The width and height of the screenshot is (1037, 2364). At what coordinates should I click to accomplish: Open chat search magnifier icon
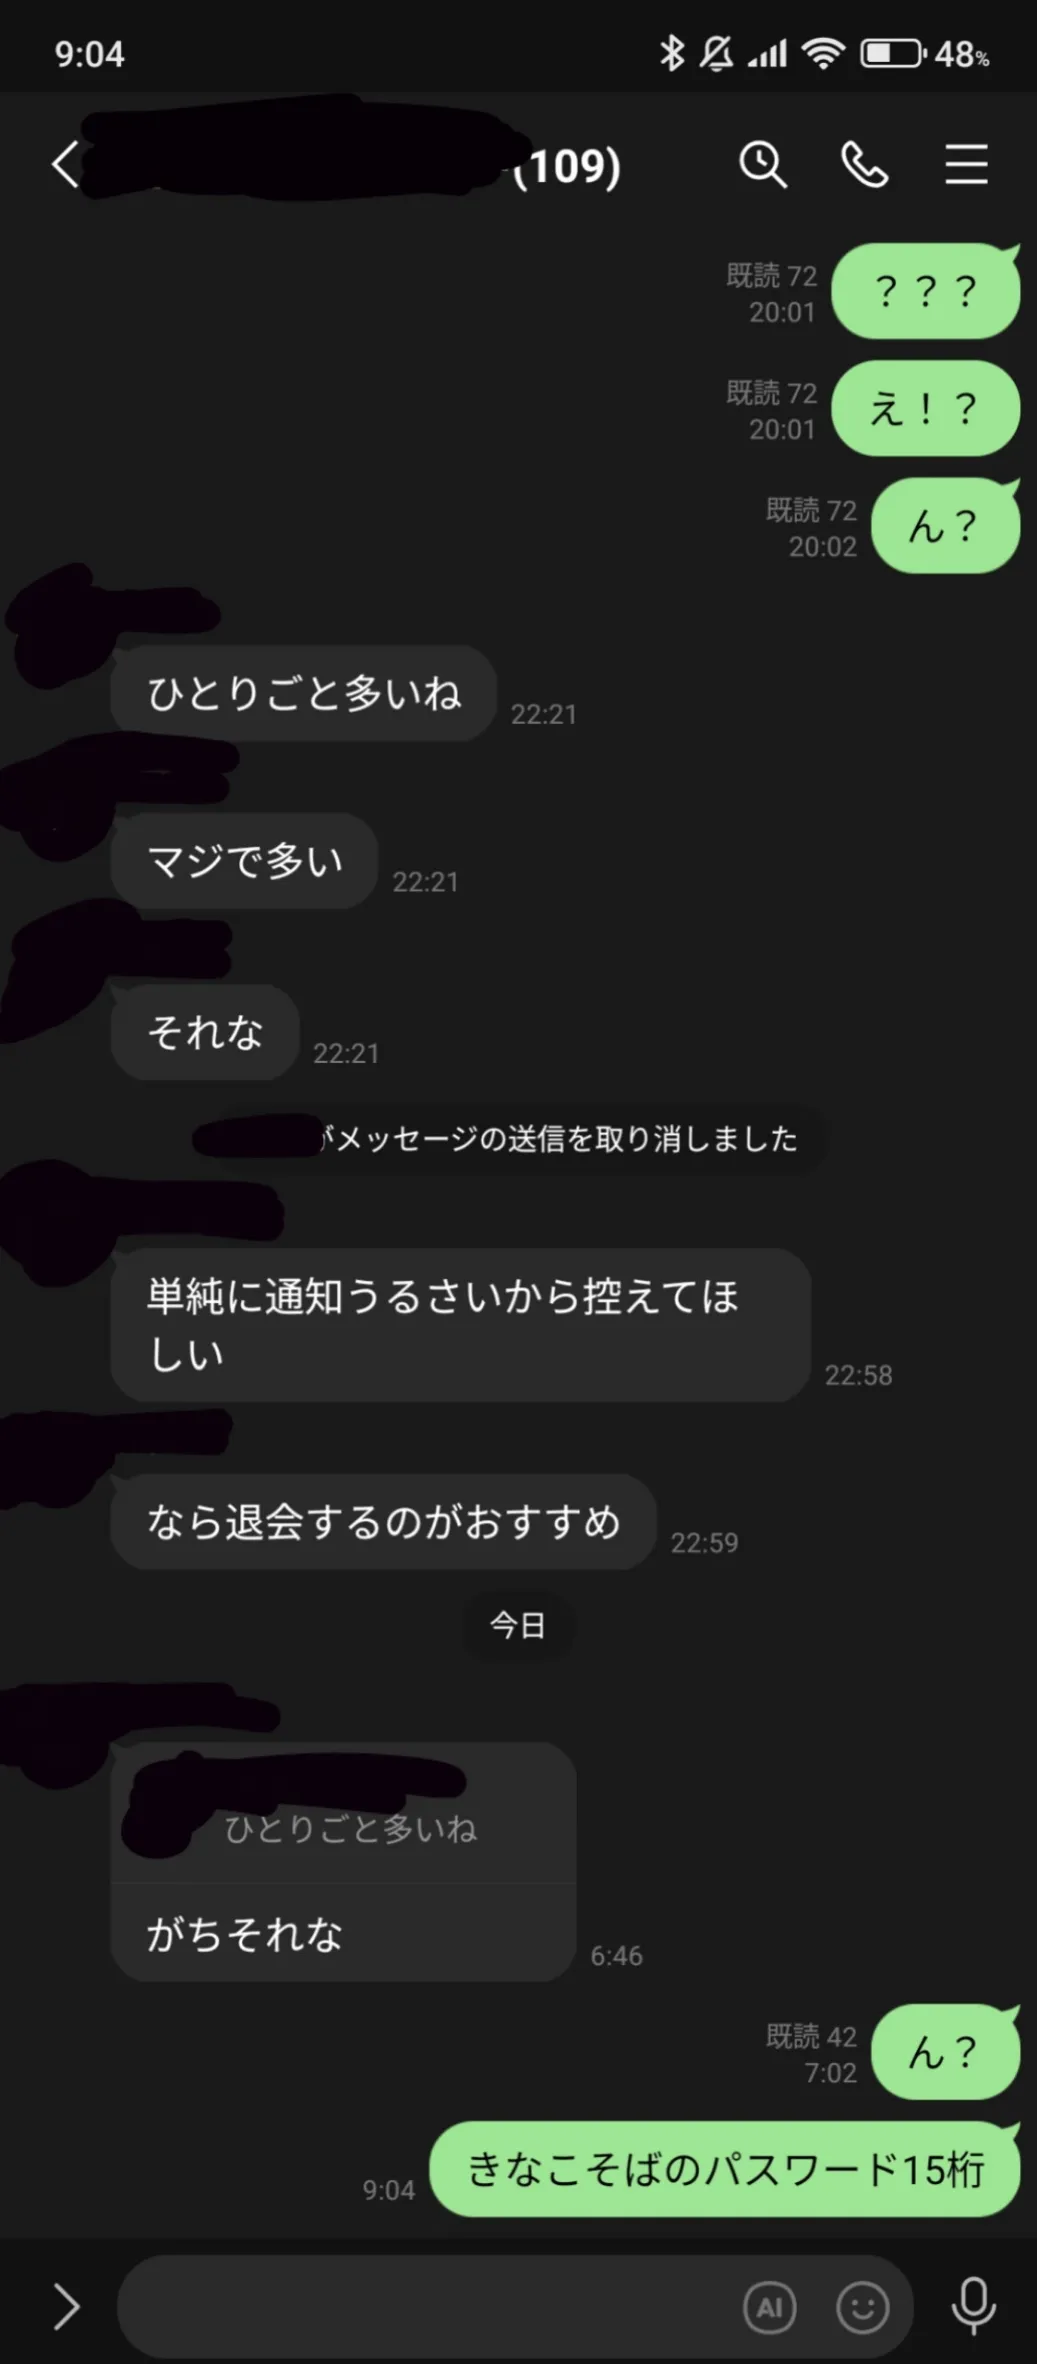763,164
